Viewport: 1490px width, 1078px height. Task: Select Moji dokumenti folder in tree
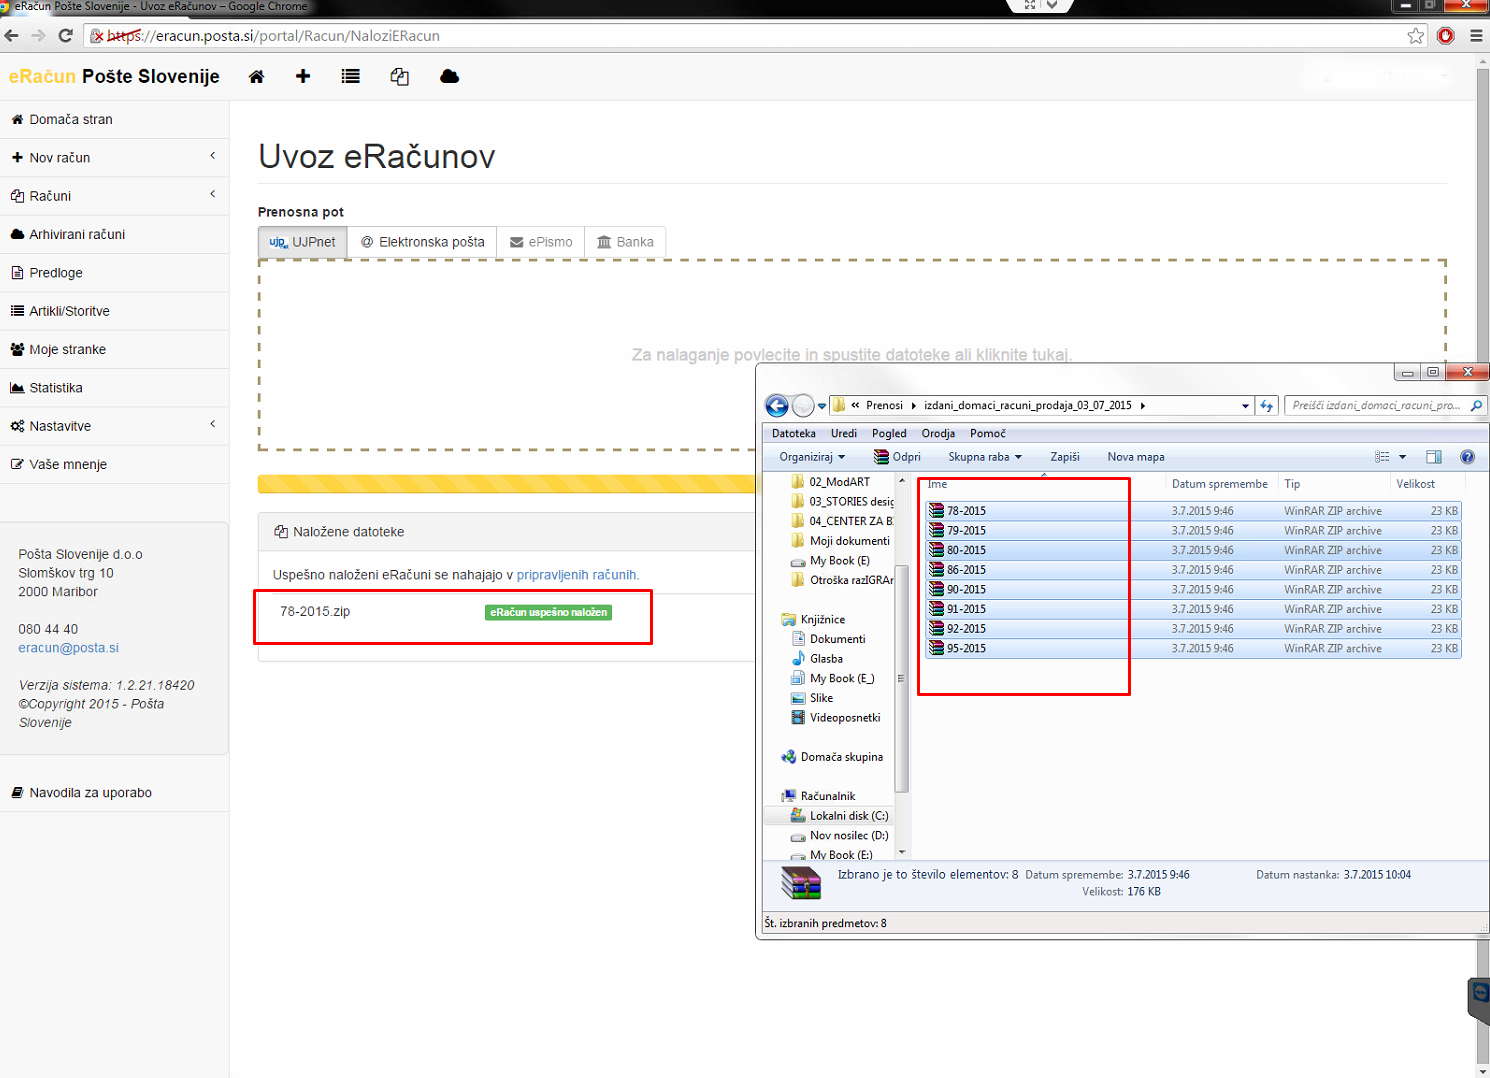tap(849, 541)
